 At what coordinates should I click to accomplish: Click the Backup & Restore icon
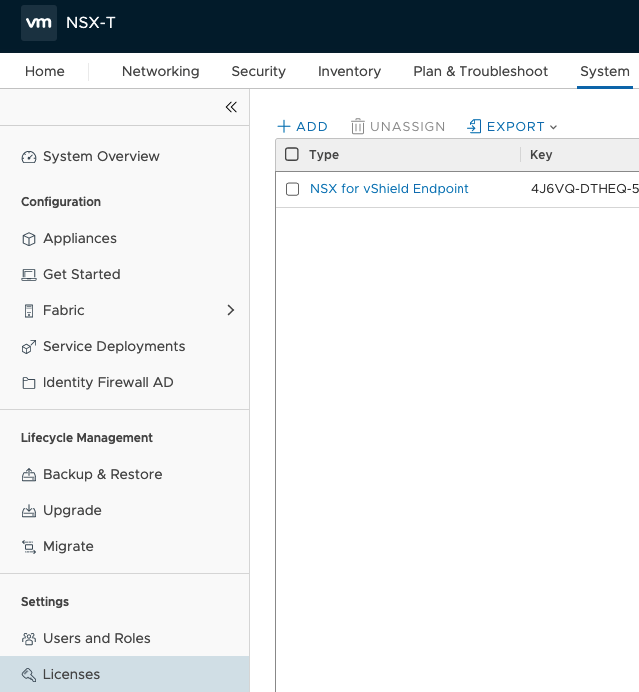tap(28, 475)
